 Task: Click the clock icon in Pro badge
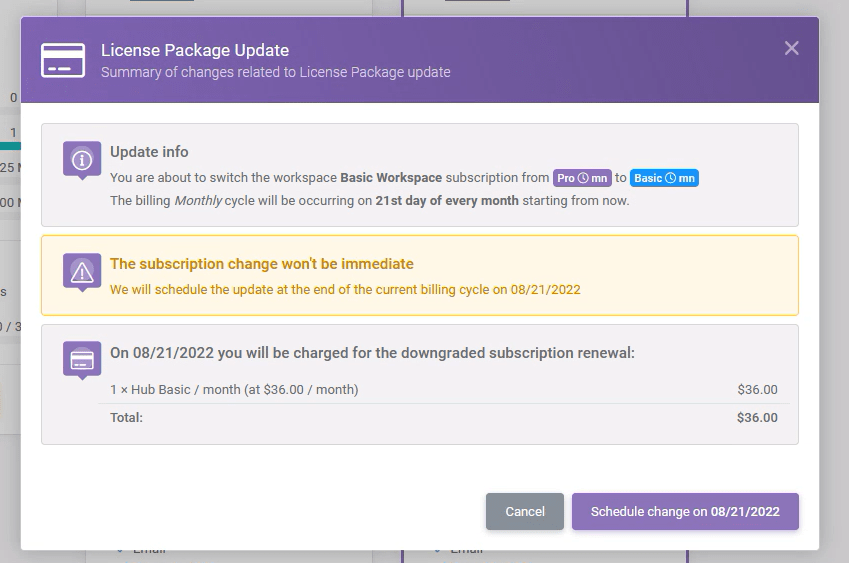tap(583, 178)
